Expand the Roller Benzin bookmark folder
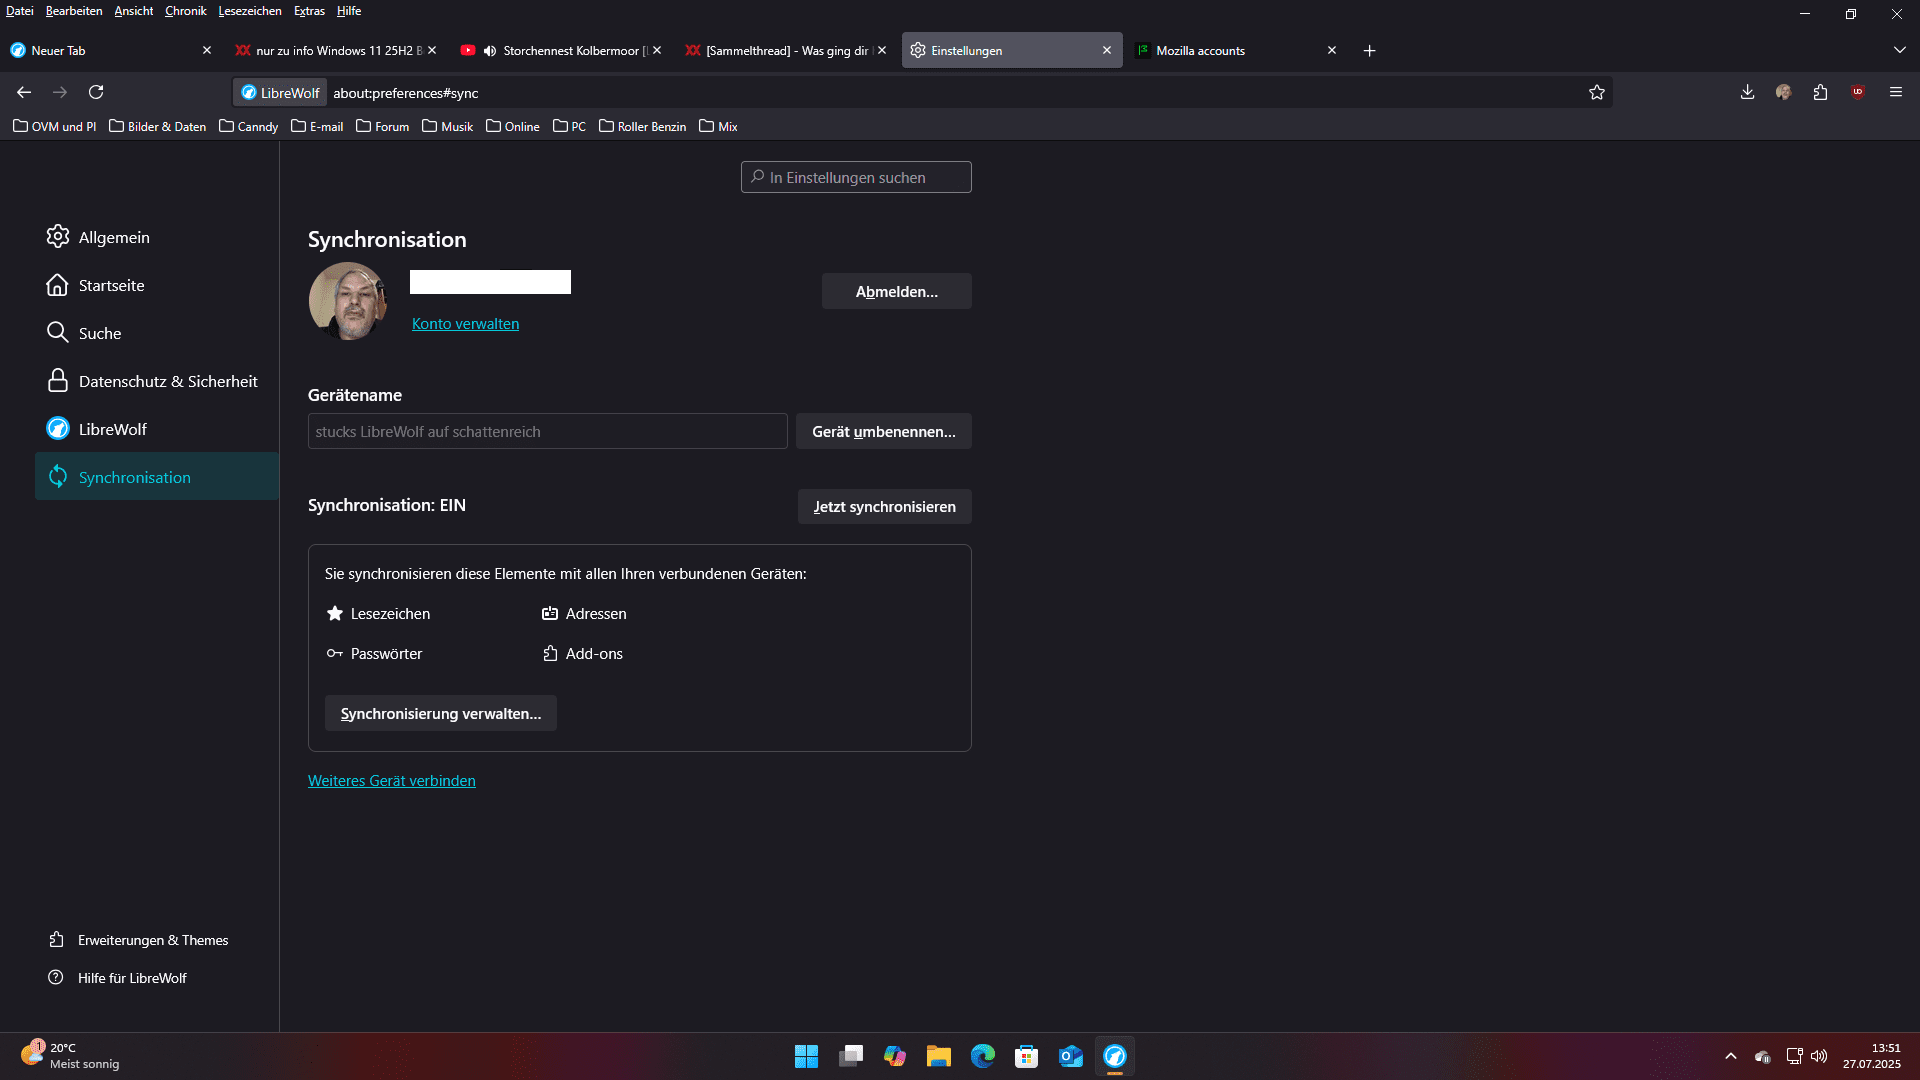The image size is (1920, 1080). point(642,126)
